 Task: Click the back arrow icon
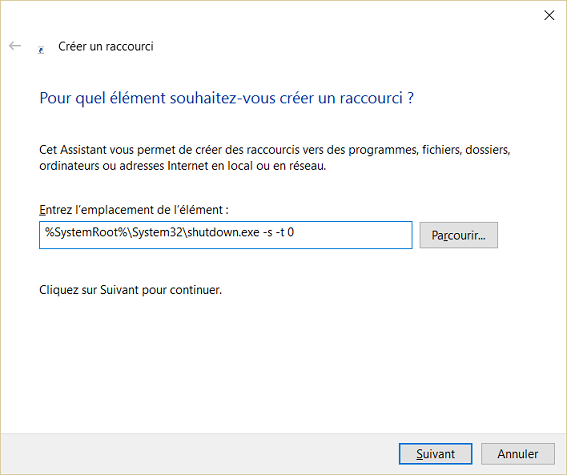15,46
